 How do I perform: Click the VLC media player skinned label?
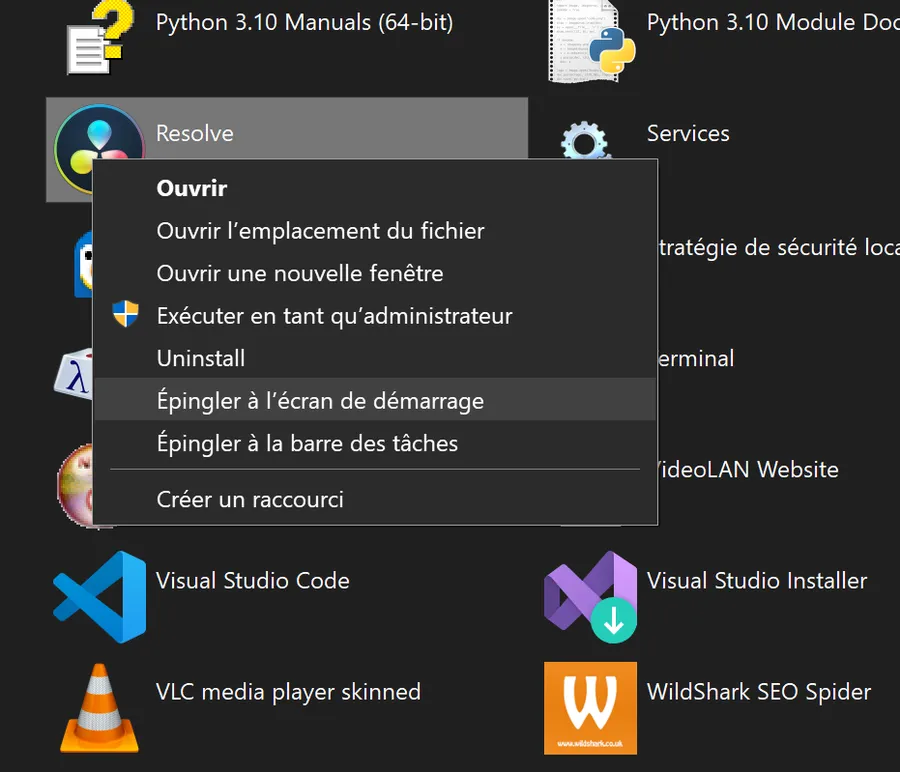[288, 692]
